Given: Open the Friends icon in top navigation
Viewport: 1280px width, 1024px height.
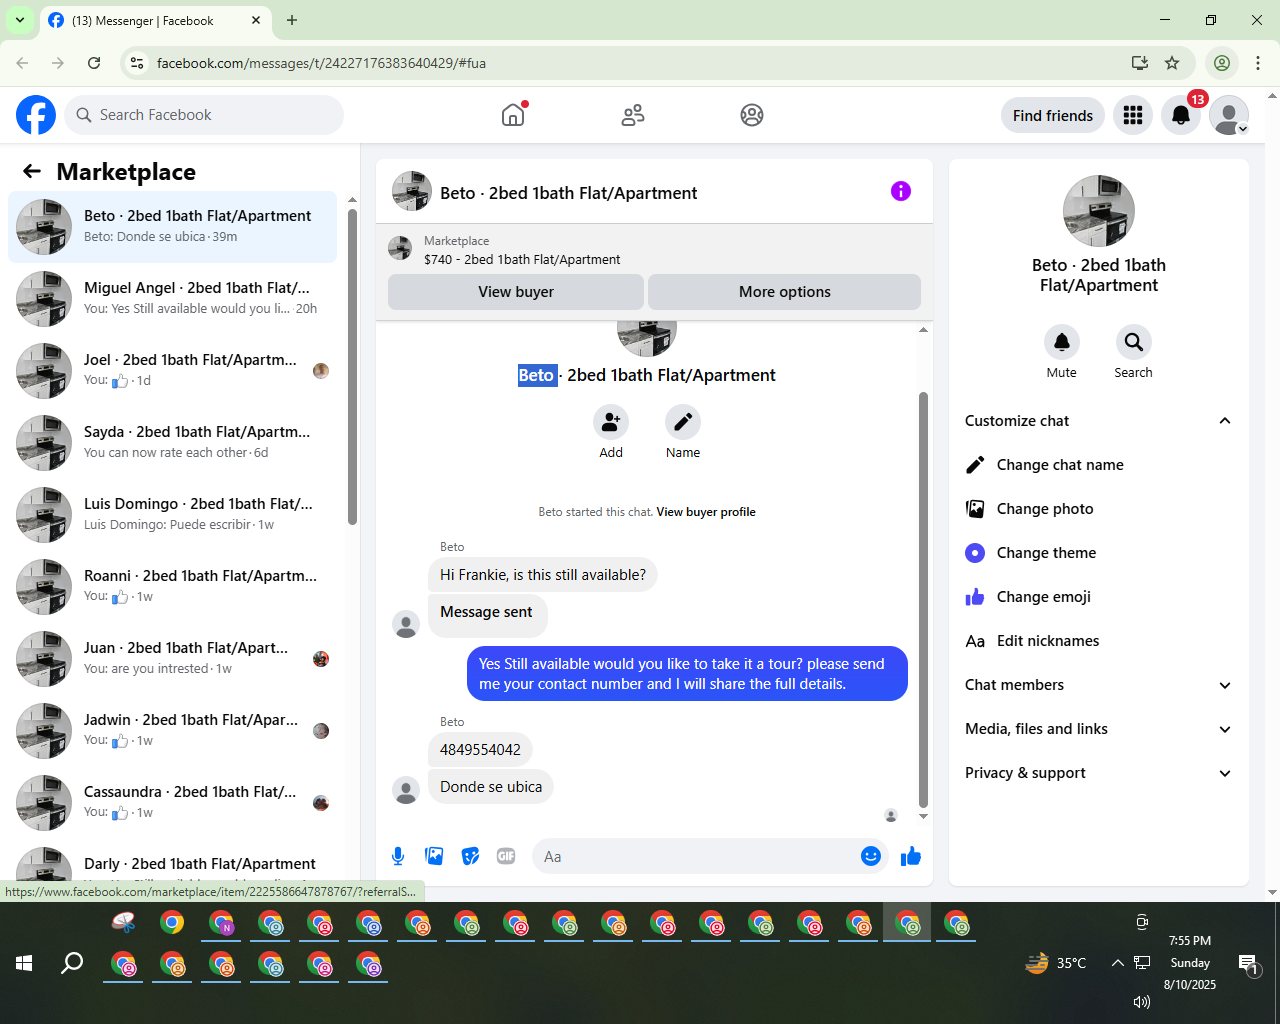Looking at the screenshot, I should coord(633,115).
